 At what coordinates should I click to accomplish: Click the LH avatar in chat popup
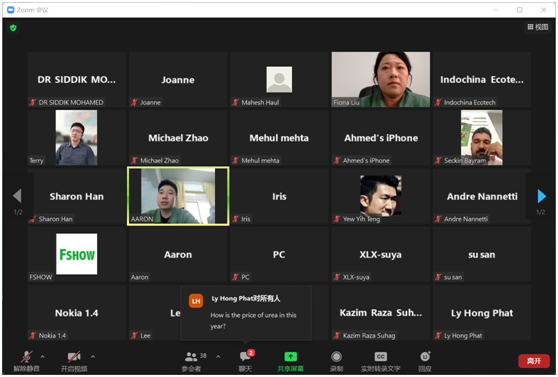pyautogui.click(x=196, y=301)
